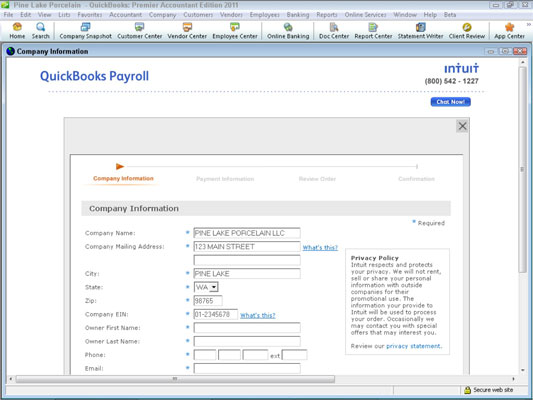Click the Email field

(247, 368)
